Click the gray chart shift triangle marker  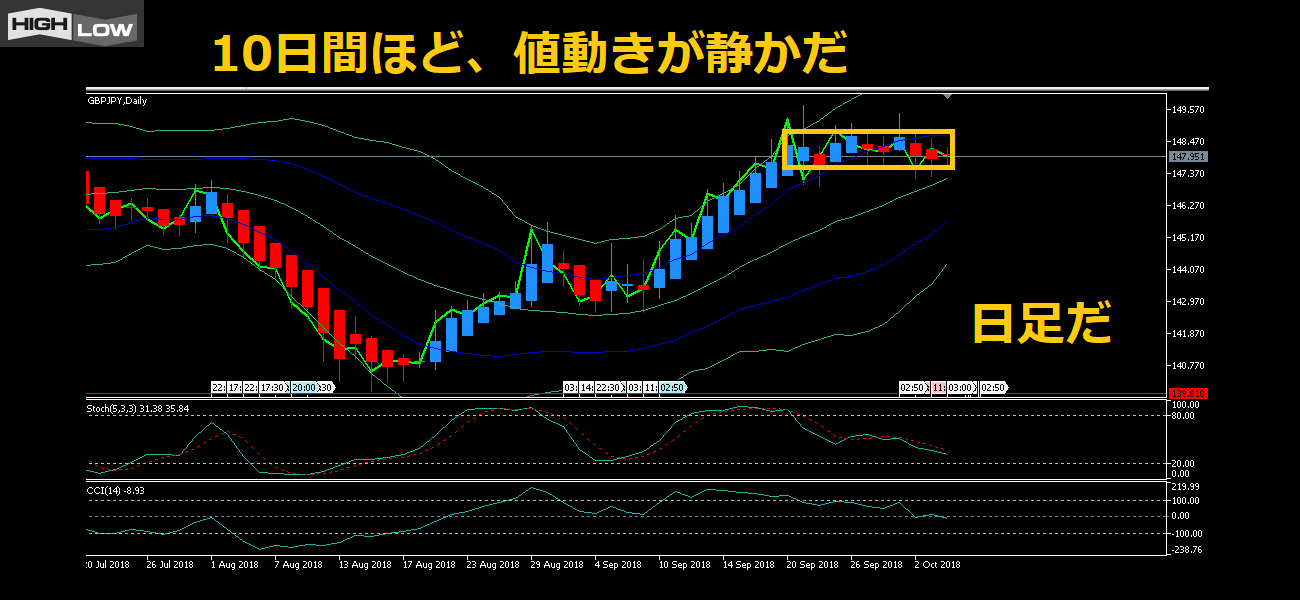[x=947, y=96]
